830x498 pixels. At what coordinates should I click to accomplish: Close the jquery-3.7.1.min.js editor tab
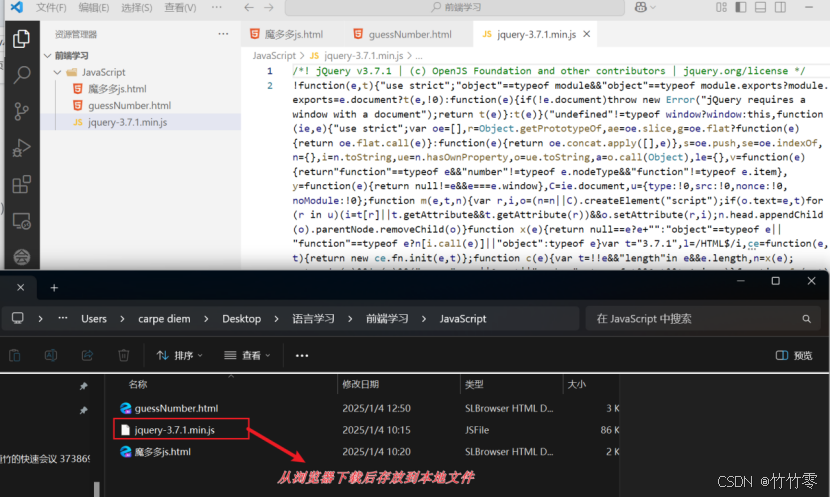click(587, 34)
